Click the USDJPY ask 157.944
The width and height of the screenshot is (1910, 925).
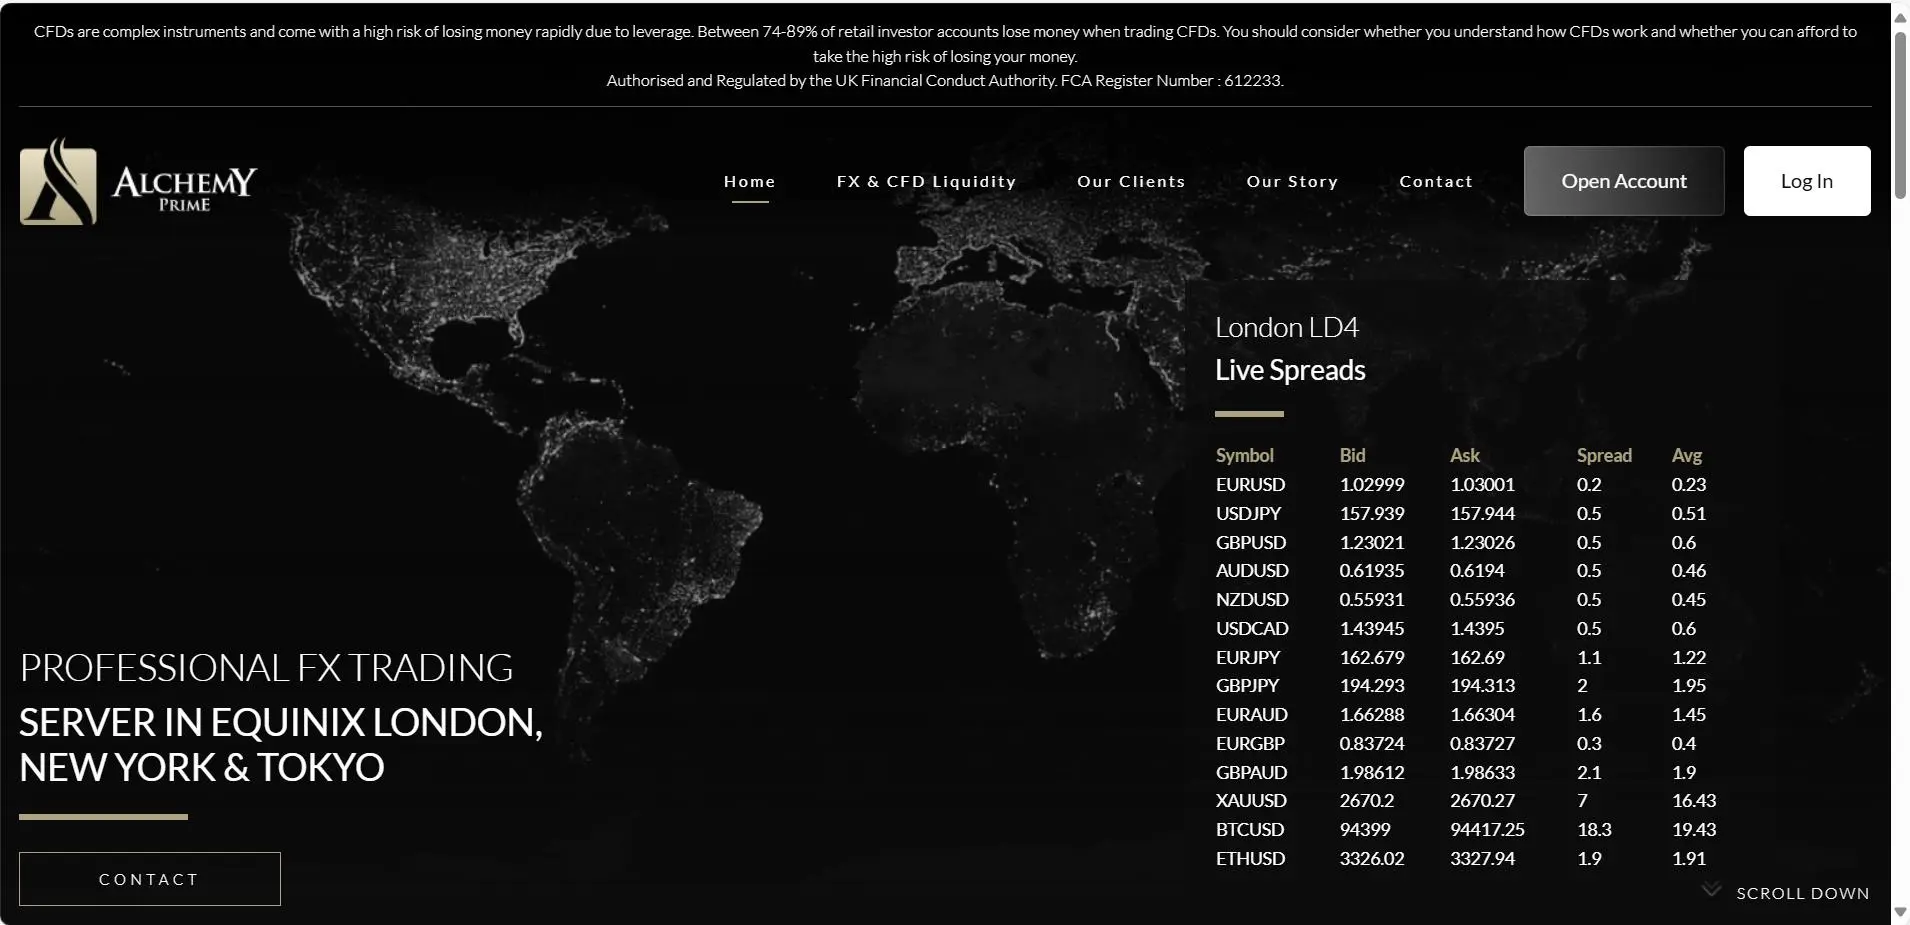(x=1482, y=513)
